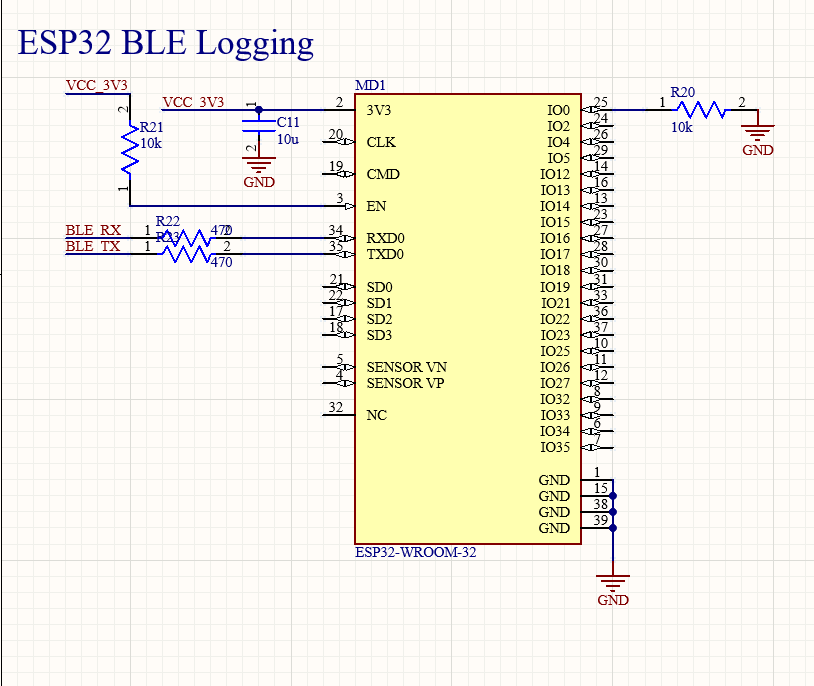The image size is (814, 686).
Task: Click the "IO32" pin name
Action: [555, 399]
